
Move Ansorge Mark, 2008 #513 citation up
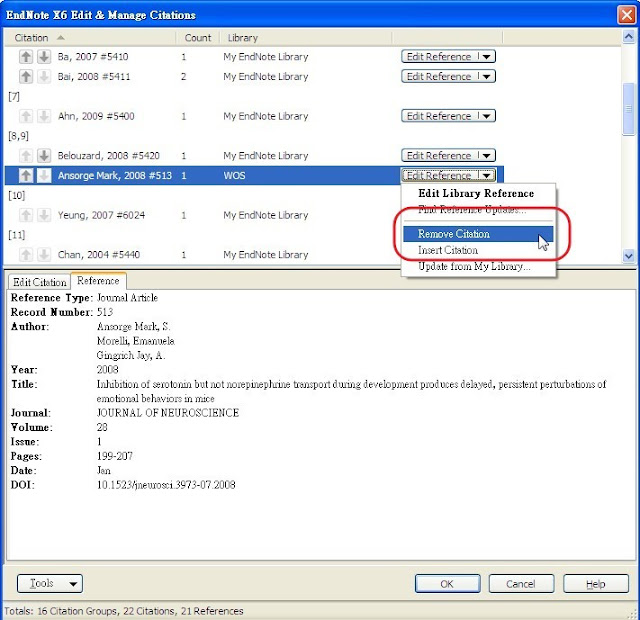pyautogui.click(x=26, y=176)
